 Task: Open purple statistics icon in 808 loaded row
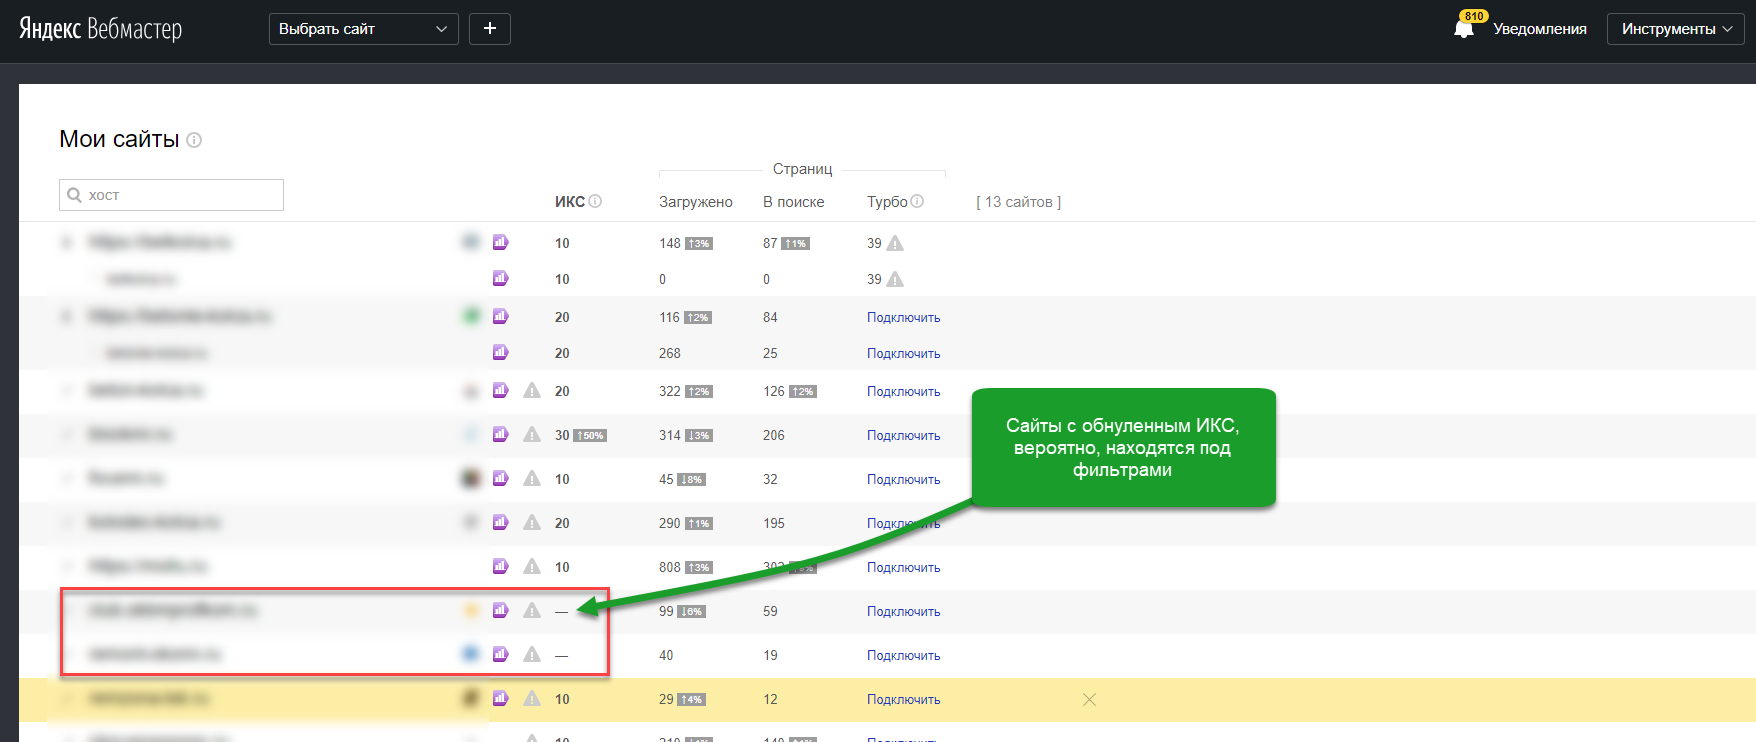(500, 566)
